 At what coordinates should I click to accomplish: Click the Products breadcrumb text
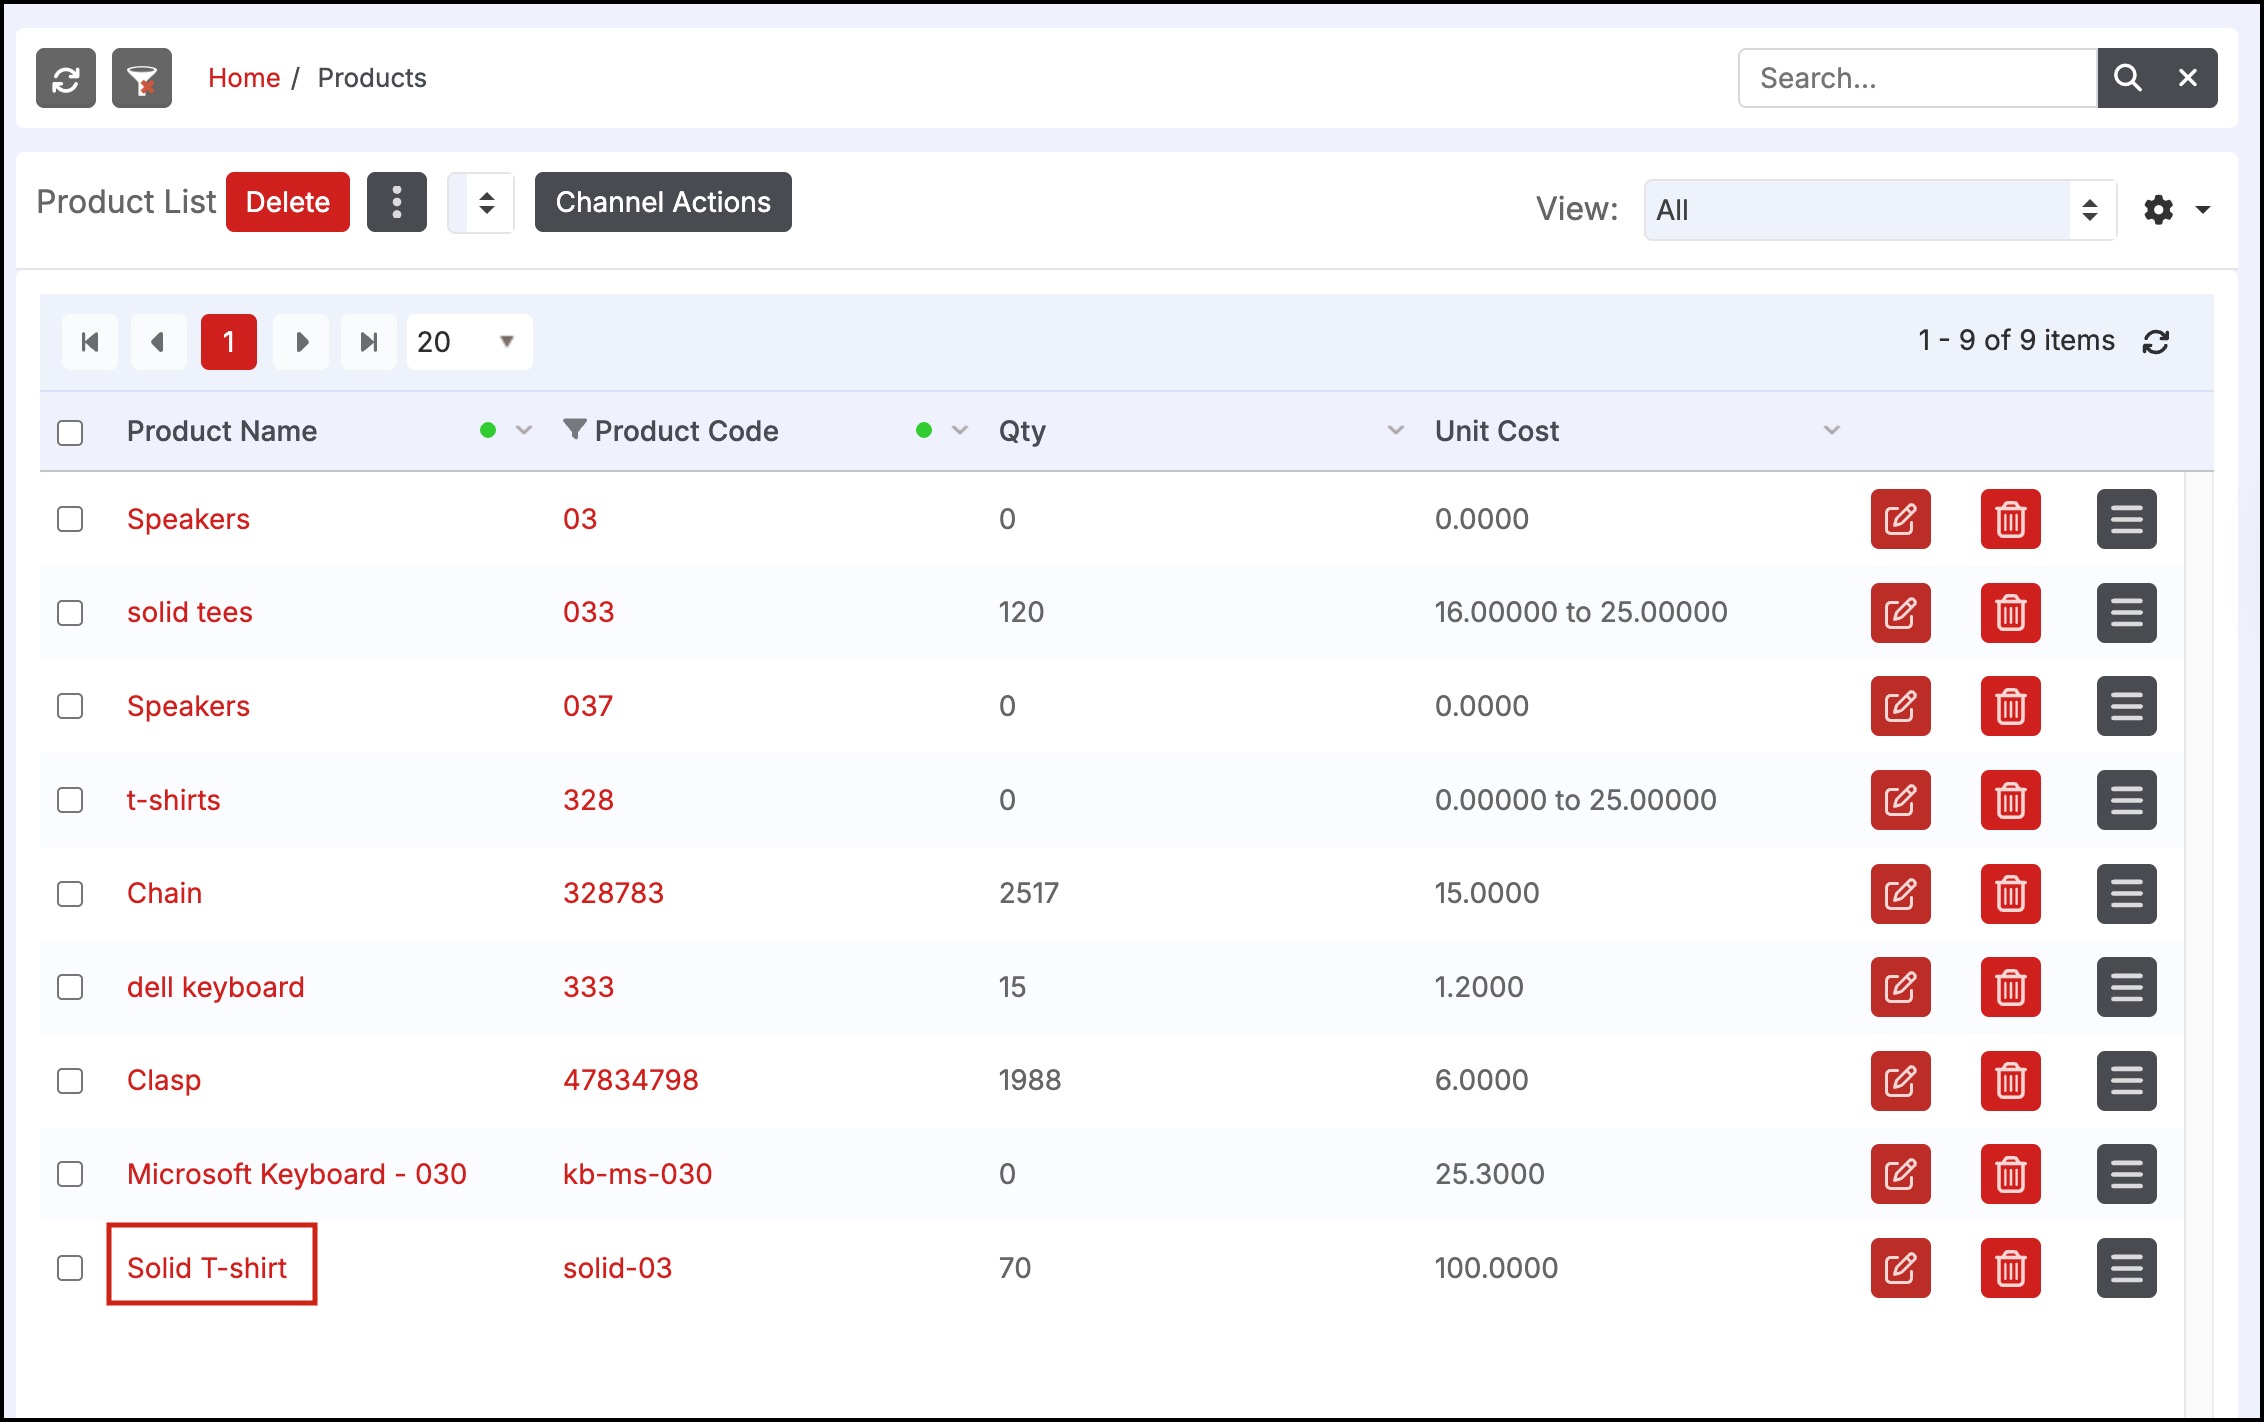(x=372, y=78)
